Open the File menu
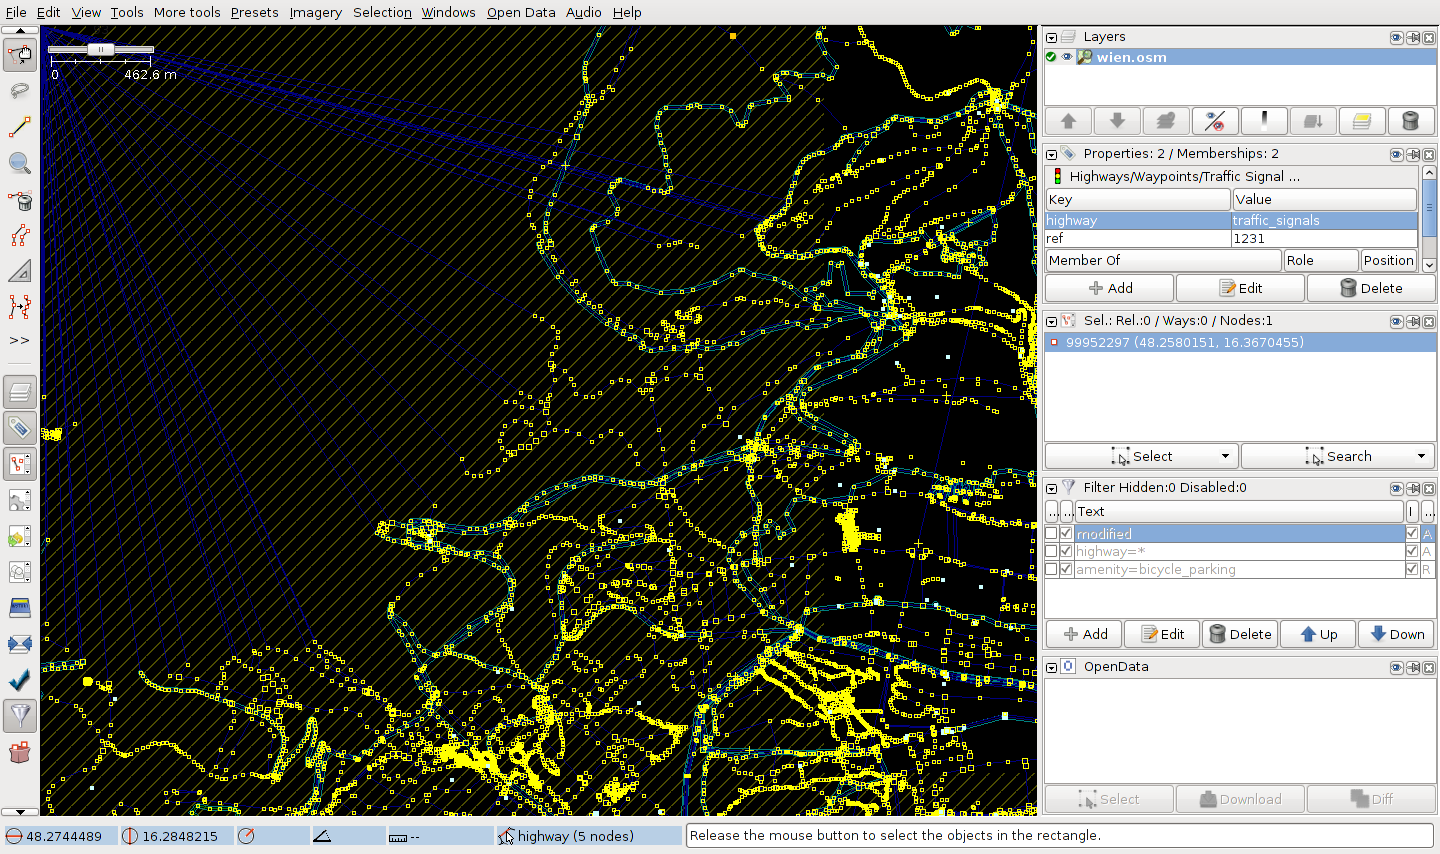Screen dimensions: 1440x854 click(x=16, y=12)
